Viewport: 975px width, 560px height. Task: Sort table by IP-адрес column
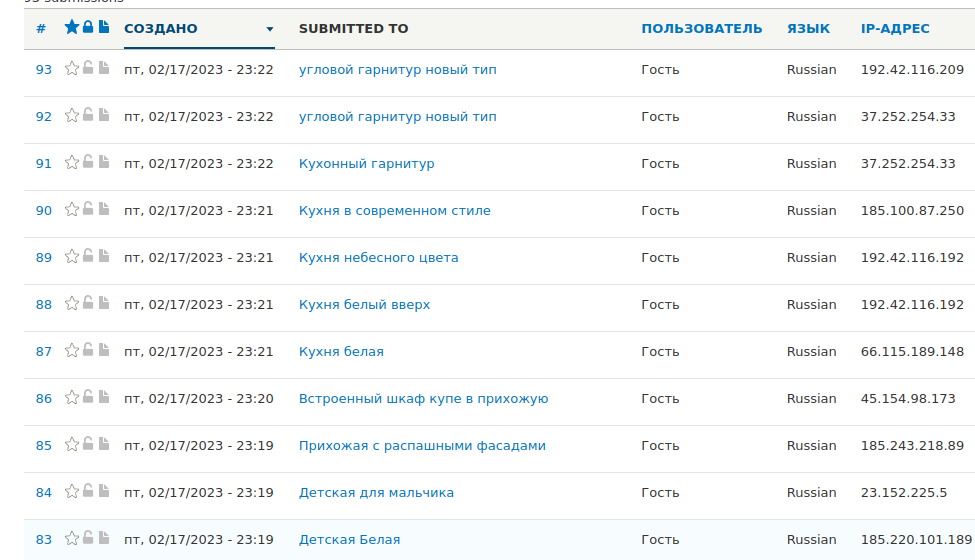click(895, 29)
